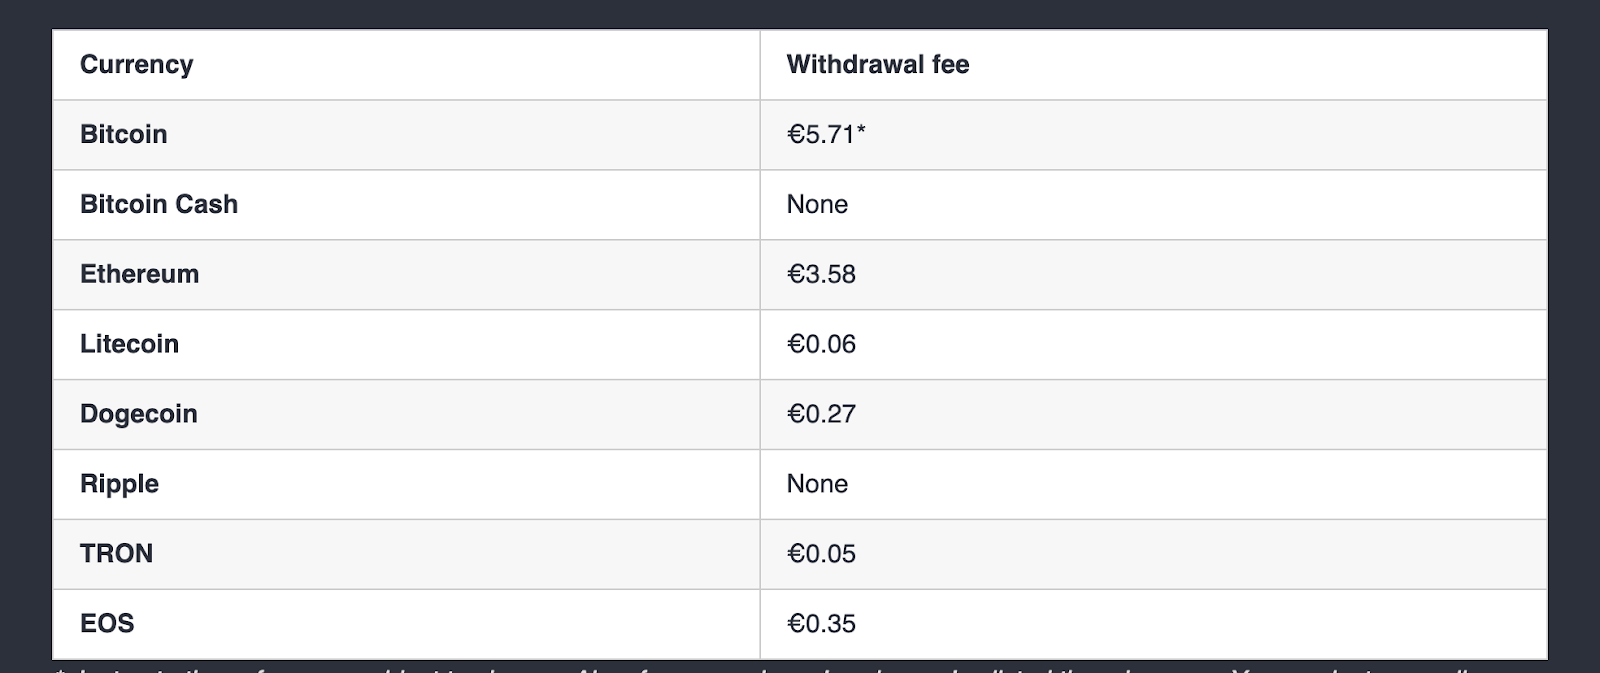Select the €0.06 Litecoin fee value
Image resolution: width=1600 pixels, height=673 pixels.
point(822,344)
